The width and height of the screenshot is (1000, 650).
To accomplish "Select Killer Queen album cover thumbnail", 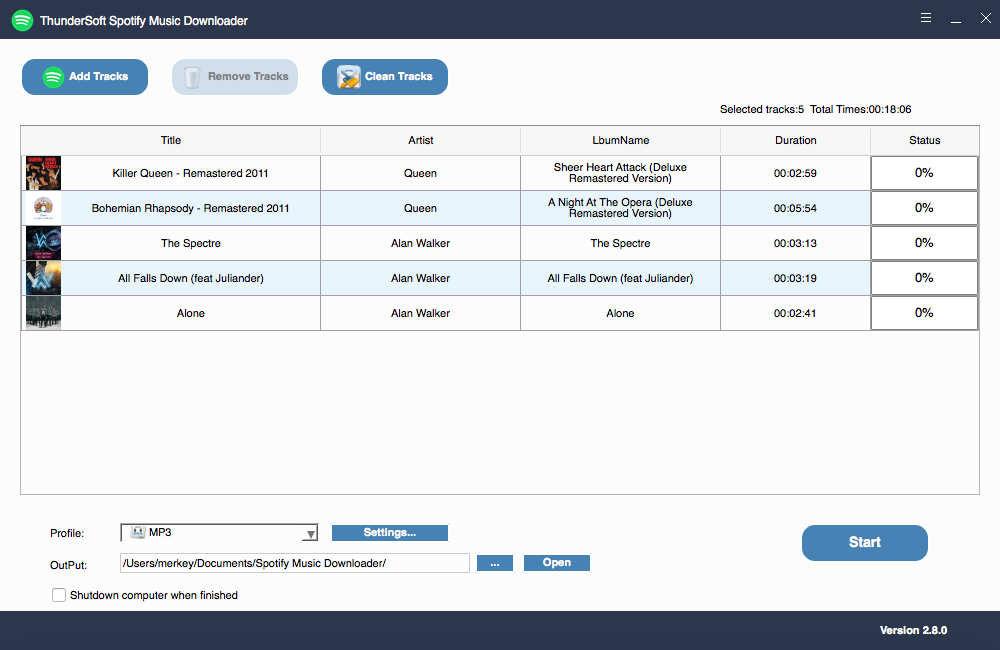I will click(x=43, y=173).
